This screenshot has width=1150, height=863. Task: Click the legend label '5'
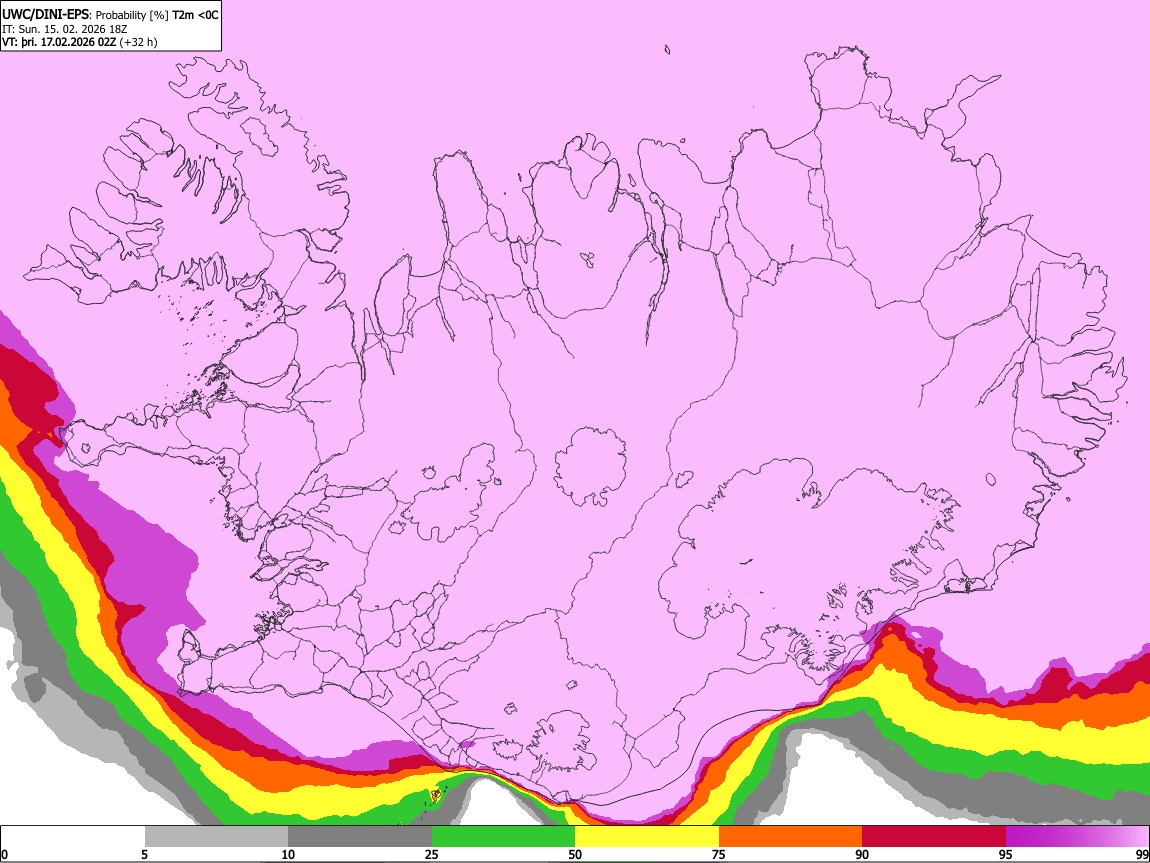coord(144,855)
